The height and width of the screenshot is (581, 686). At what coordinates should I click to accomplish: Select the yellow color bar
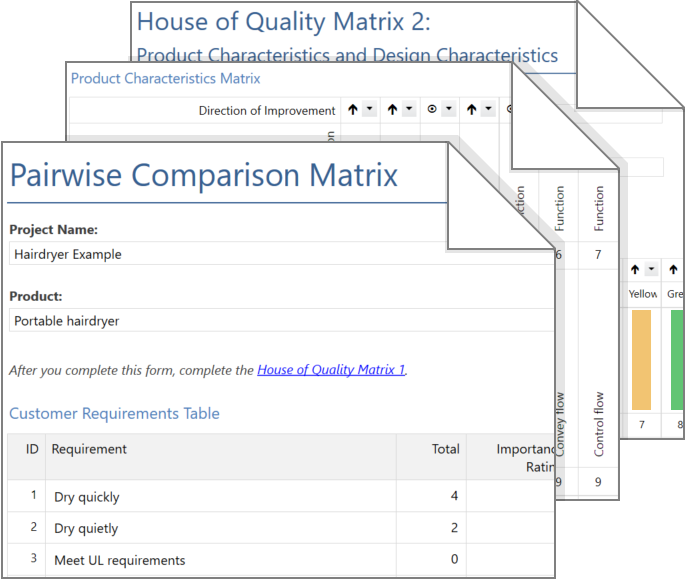click(641, 359)
